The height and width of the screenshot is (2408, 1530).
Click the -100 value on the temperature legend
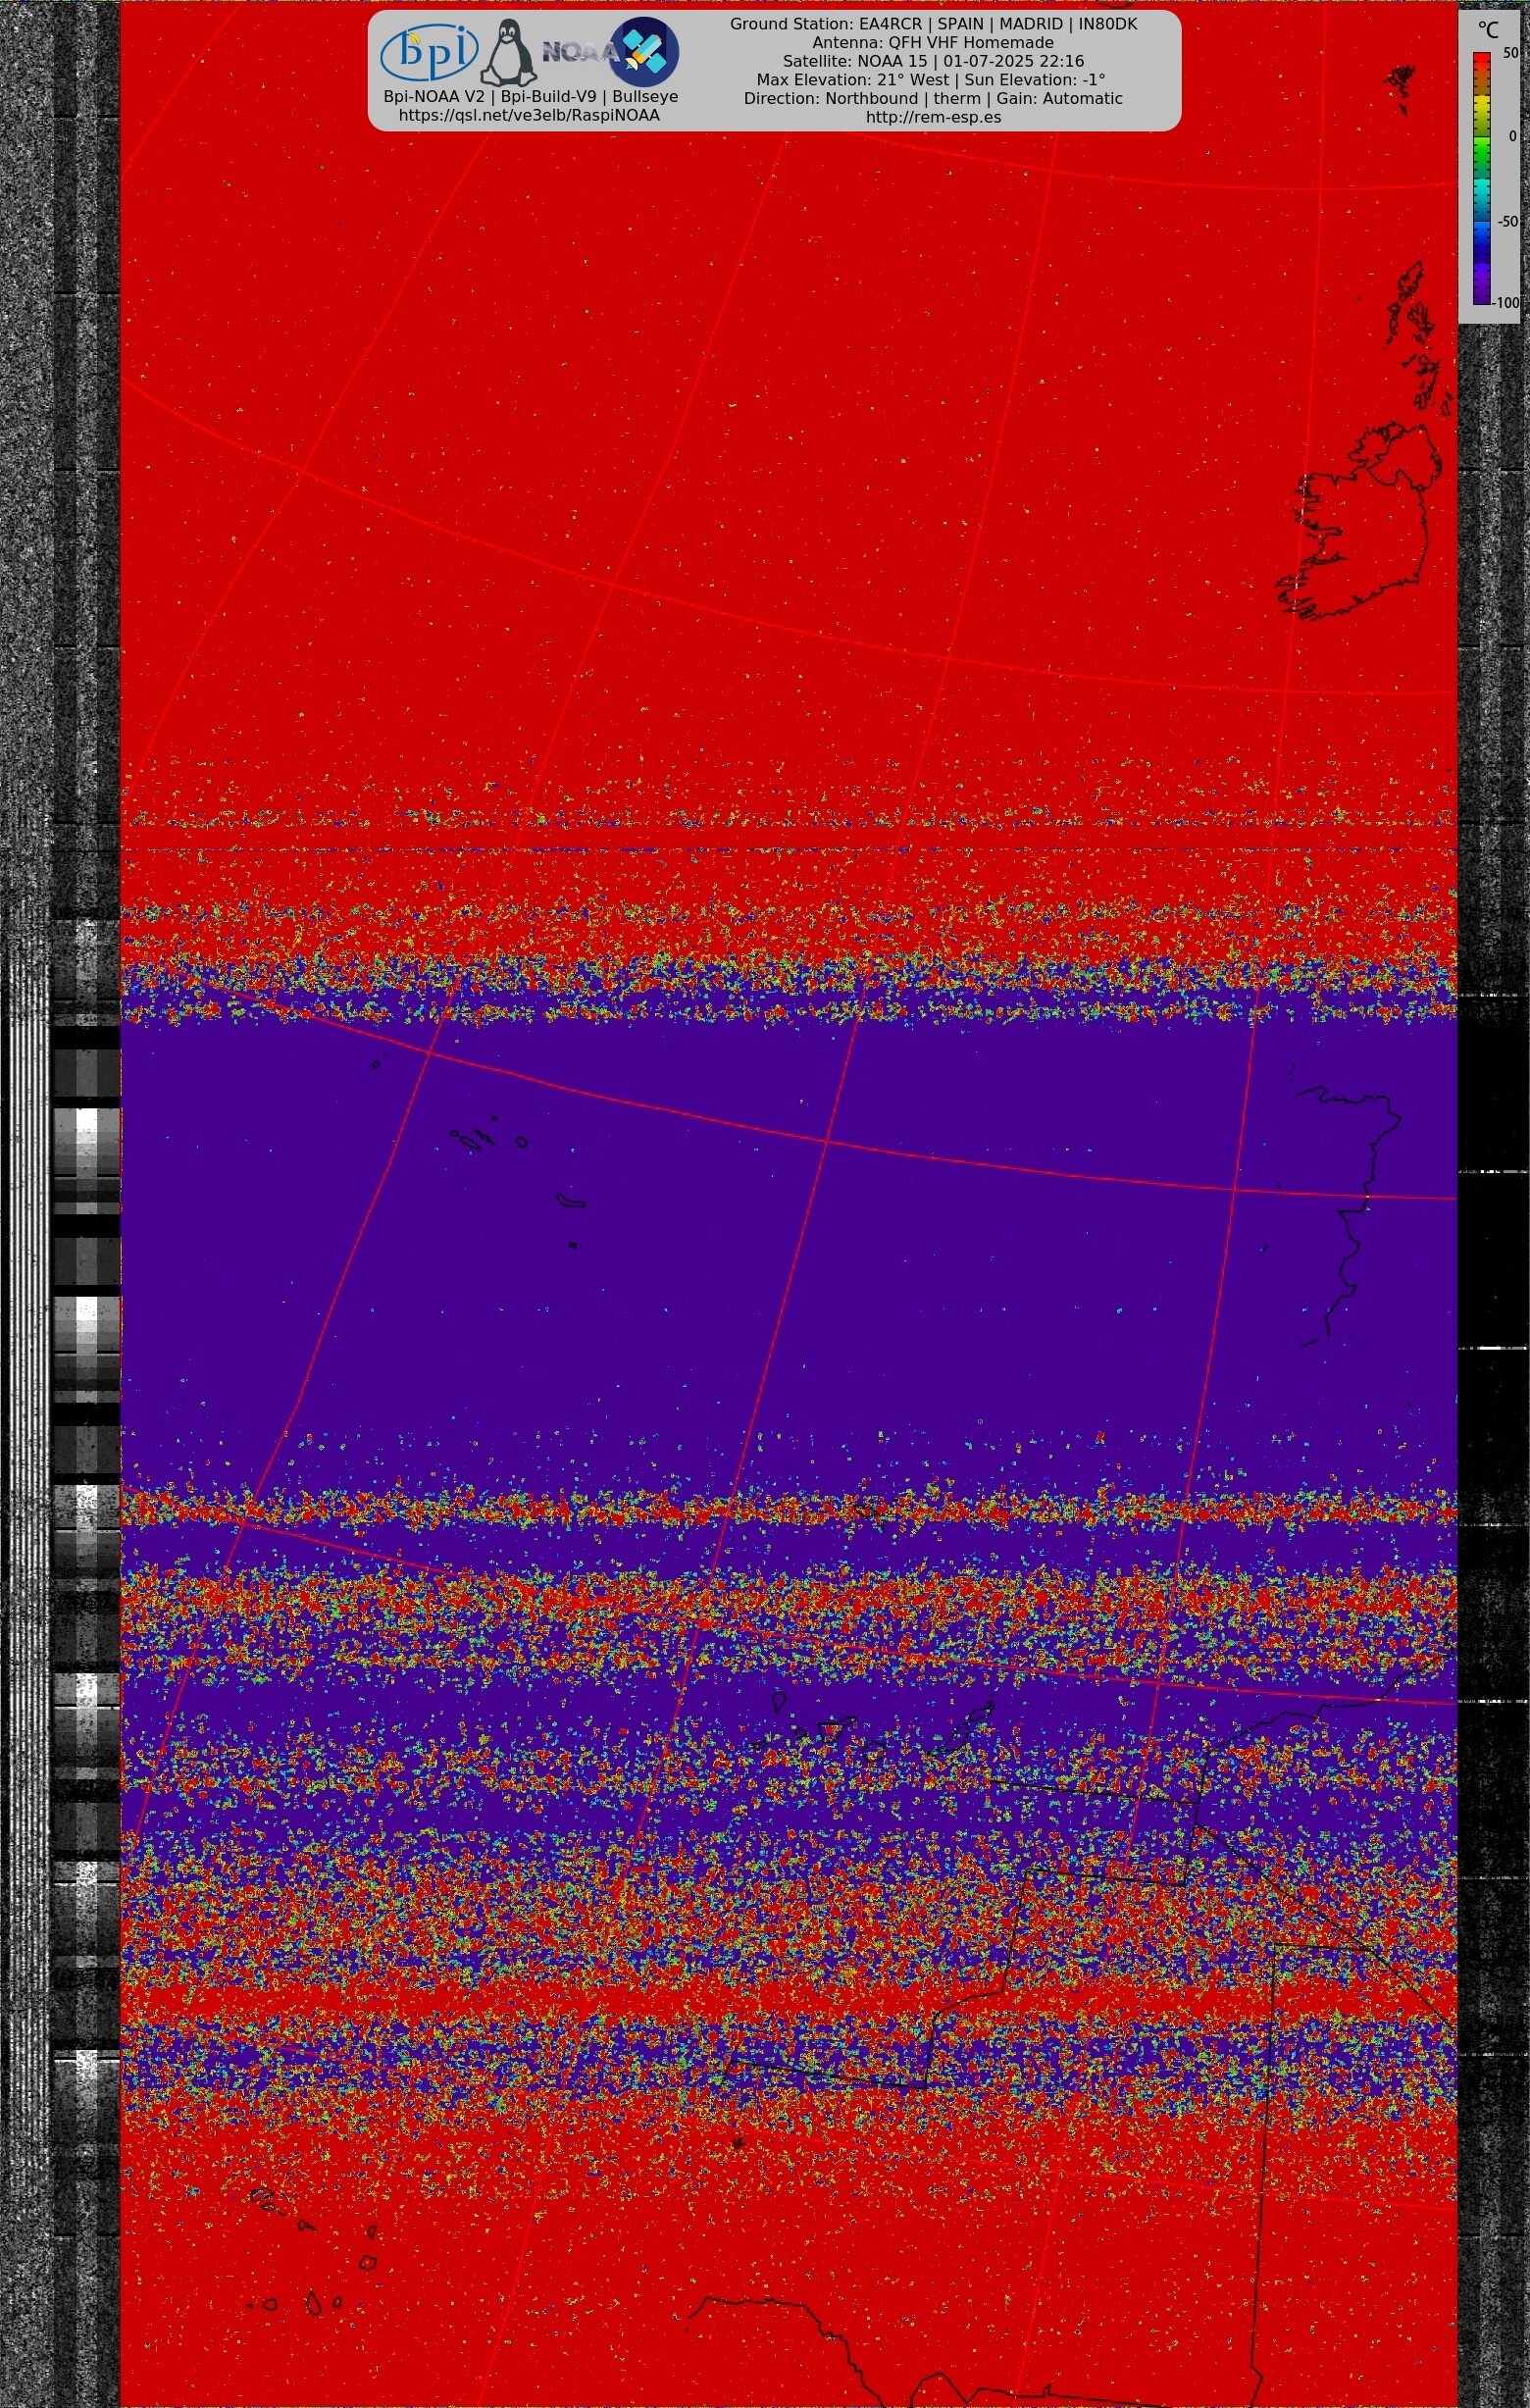(x=1505, y=302)
